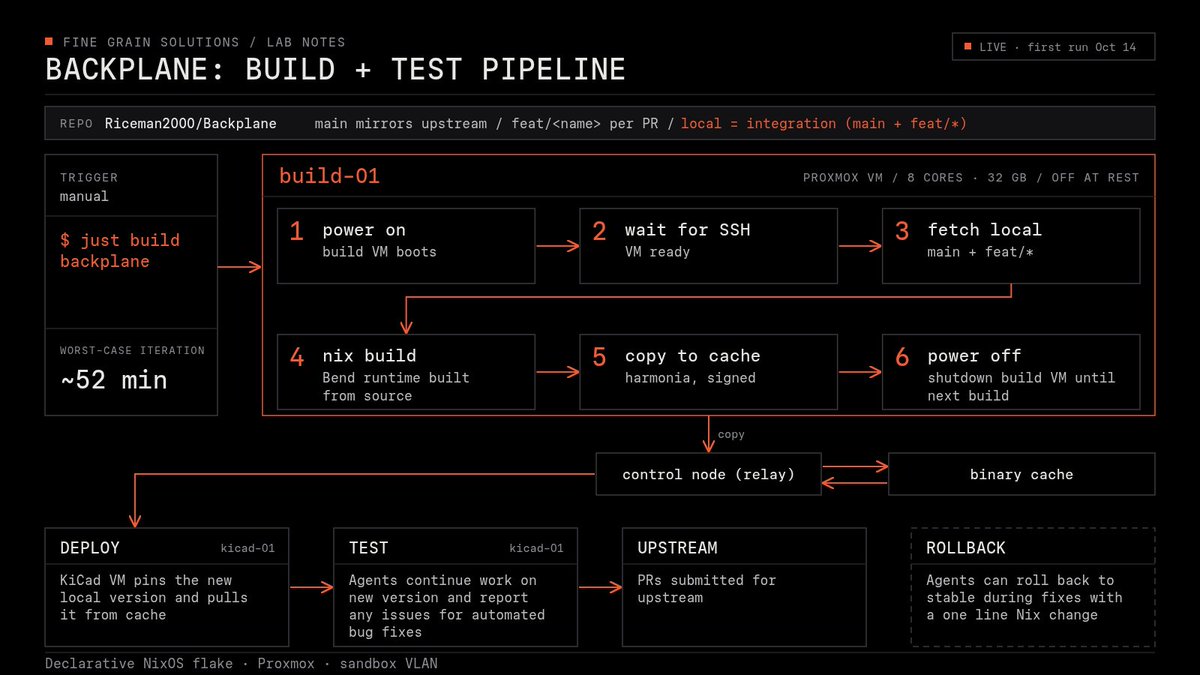1200x675 pixels.
Task: Click the 'LIVE · first run Oct 14' badge
Action: pyautogui.click(x=1054, y=47)
